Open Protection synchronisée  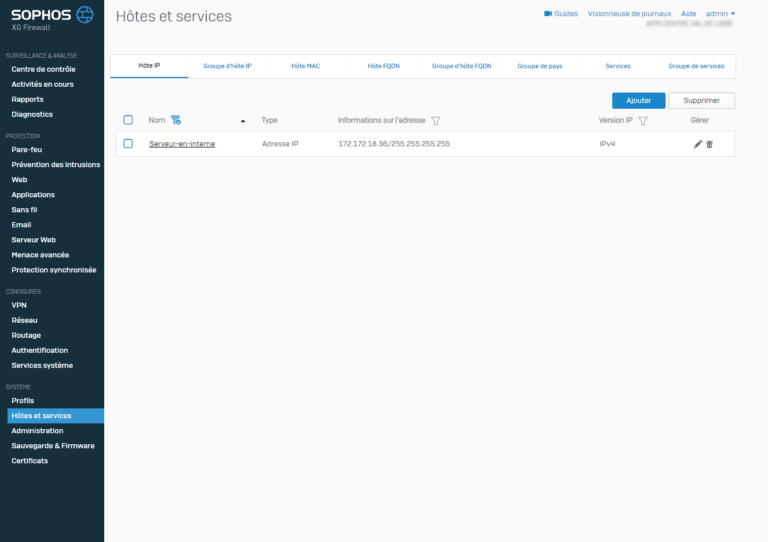[x=54, y=270]
